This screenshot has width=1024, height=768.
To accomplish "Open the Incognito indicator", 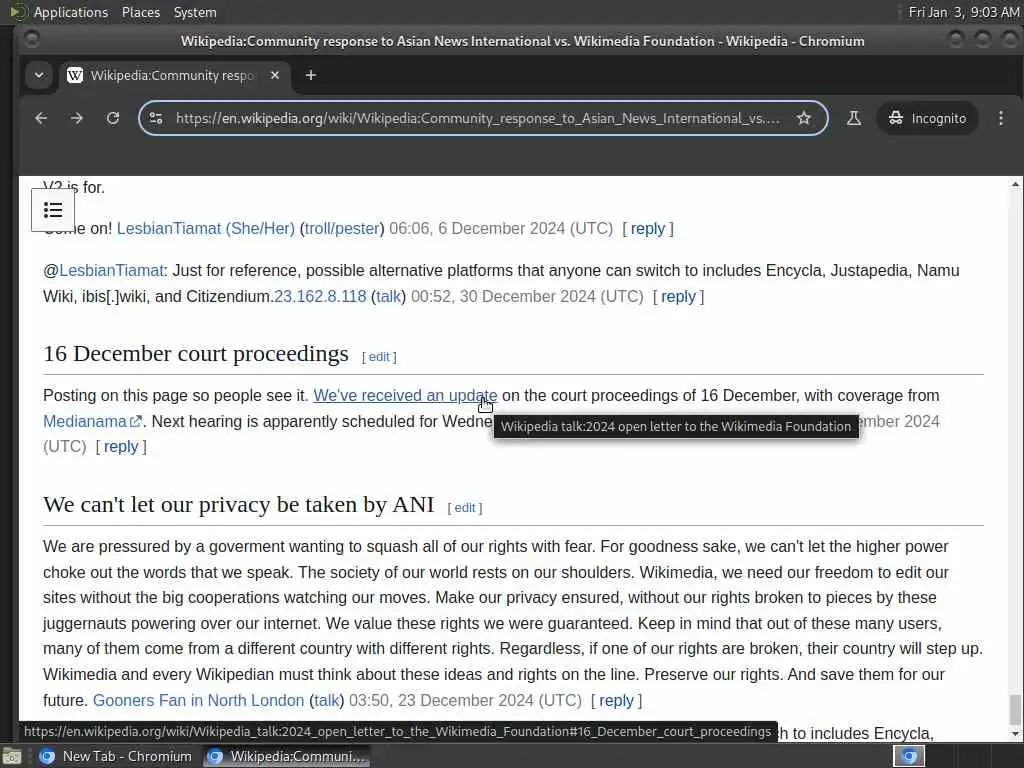I will [927, 118].
